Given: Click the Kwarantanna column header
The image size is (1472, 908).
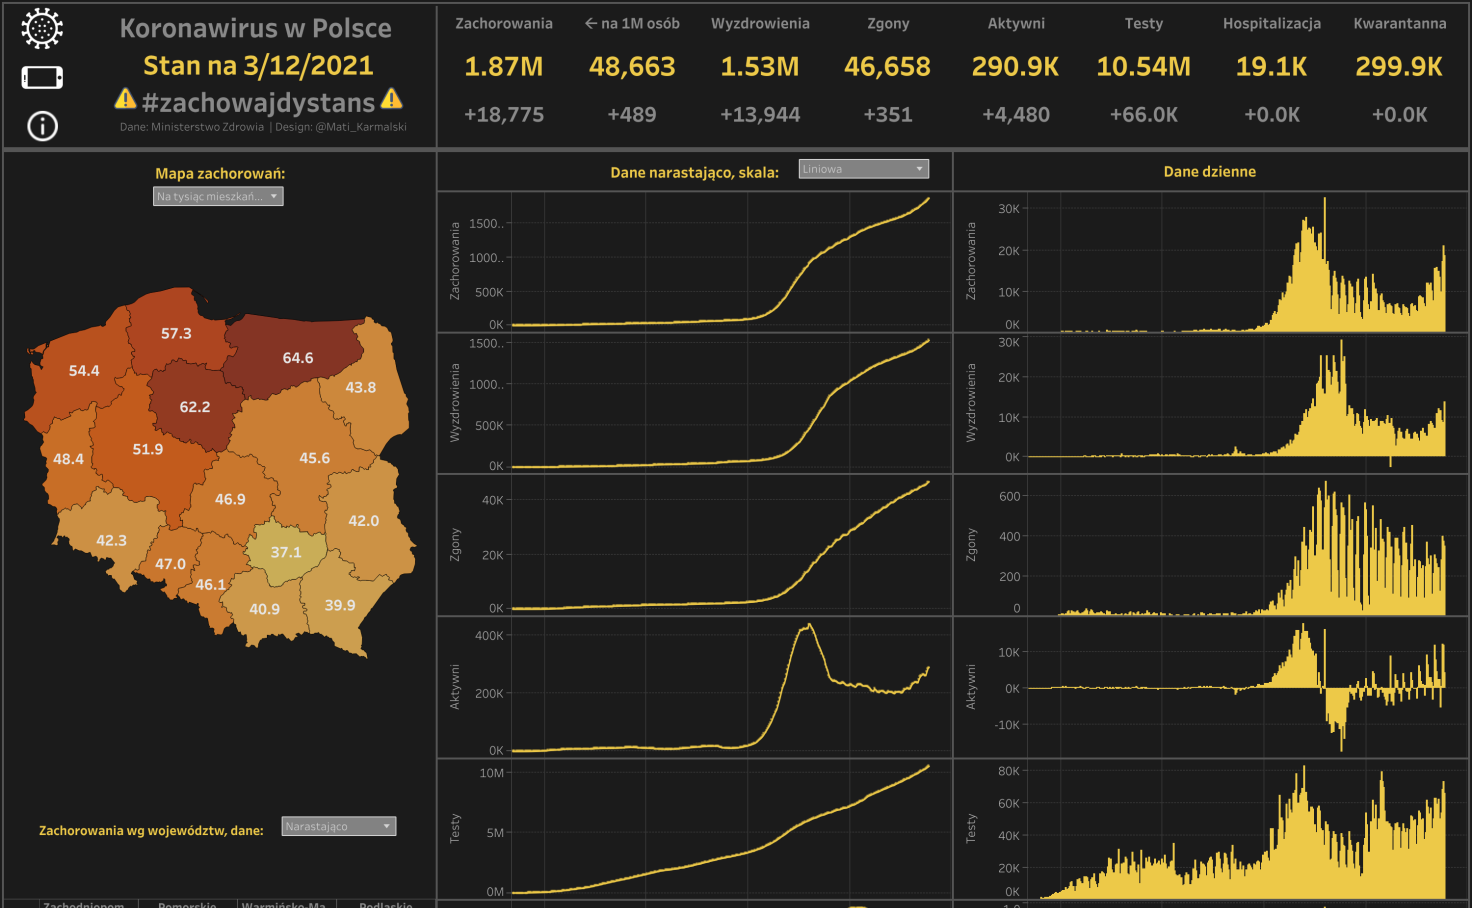Looking at the screenshot, I should [x=1399, y=23].
